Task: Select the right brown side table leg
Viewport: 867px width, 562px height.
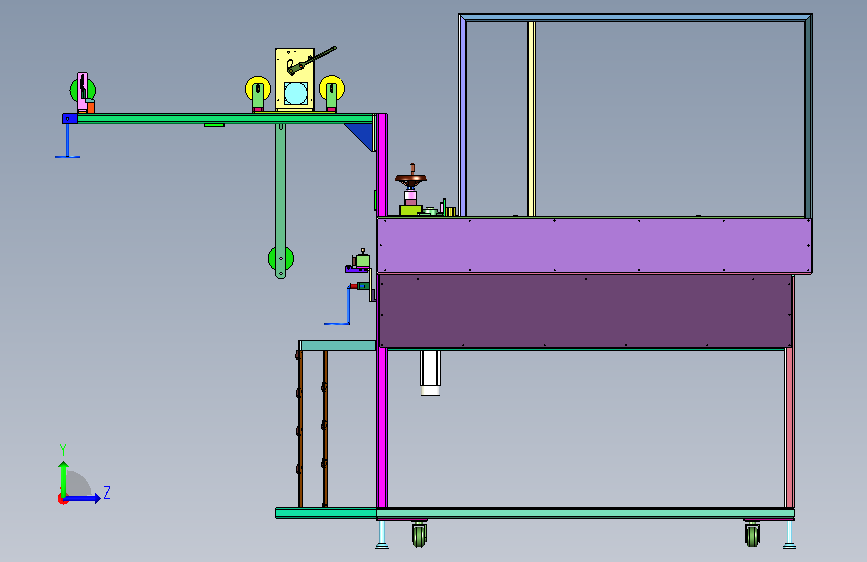Action: 325,429
